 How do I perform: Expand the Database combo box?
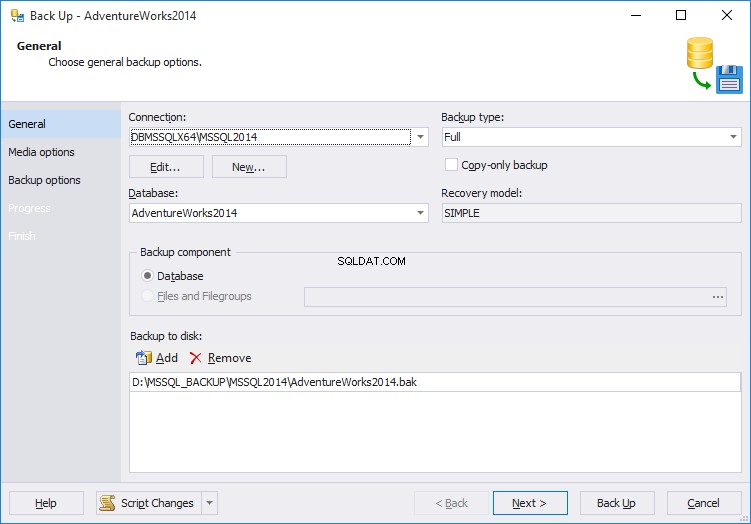[420, 213]
